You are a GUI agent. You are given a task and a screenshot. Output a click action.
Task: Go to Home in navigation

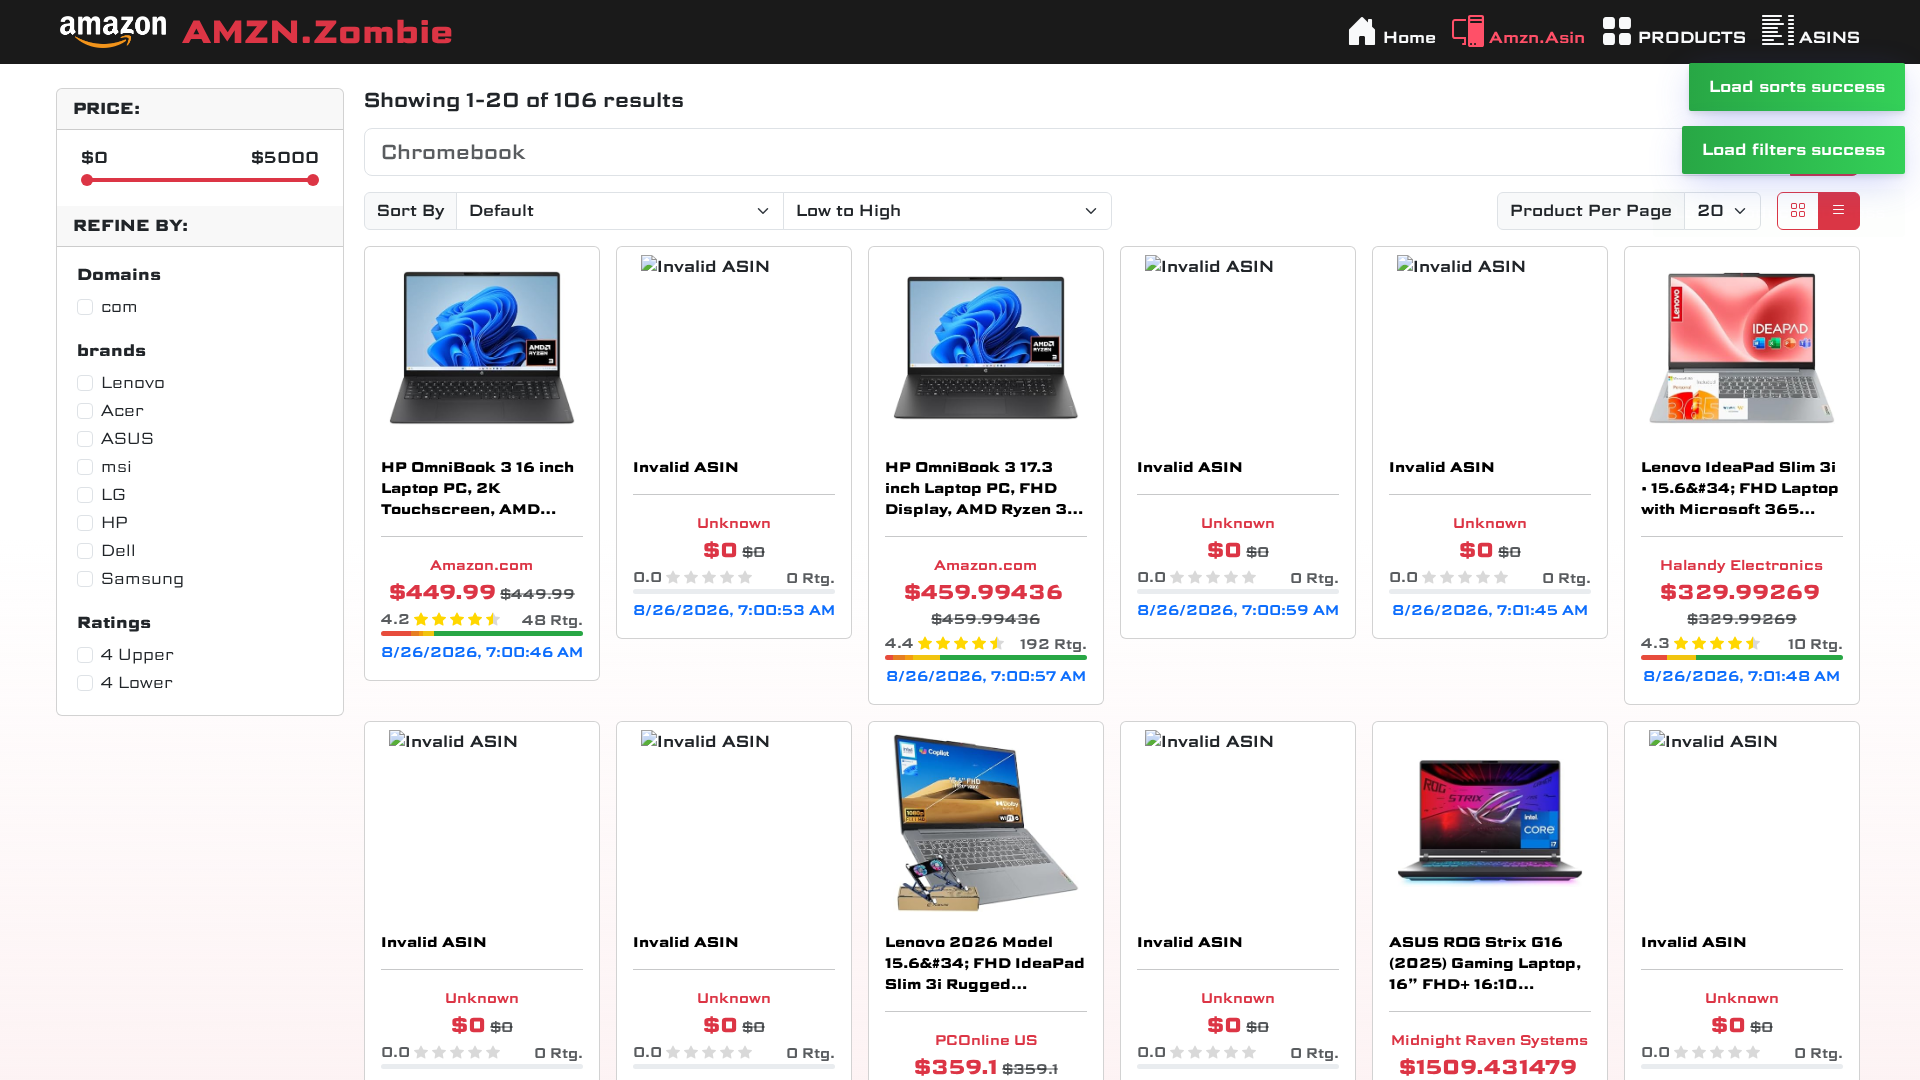click(x=1409, y=37)
